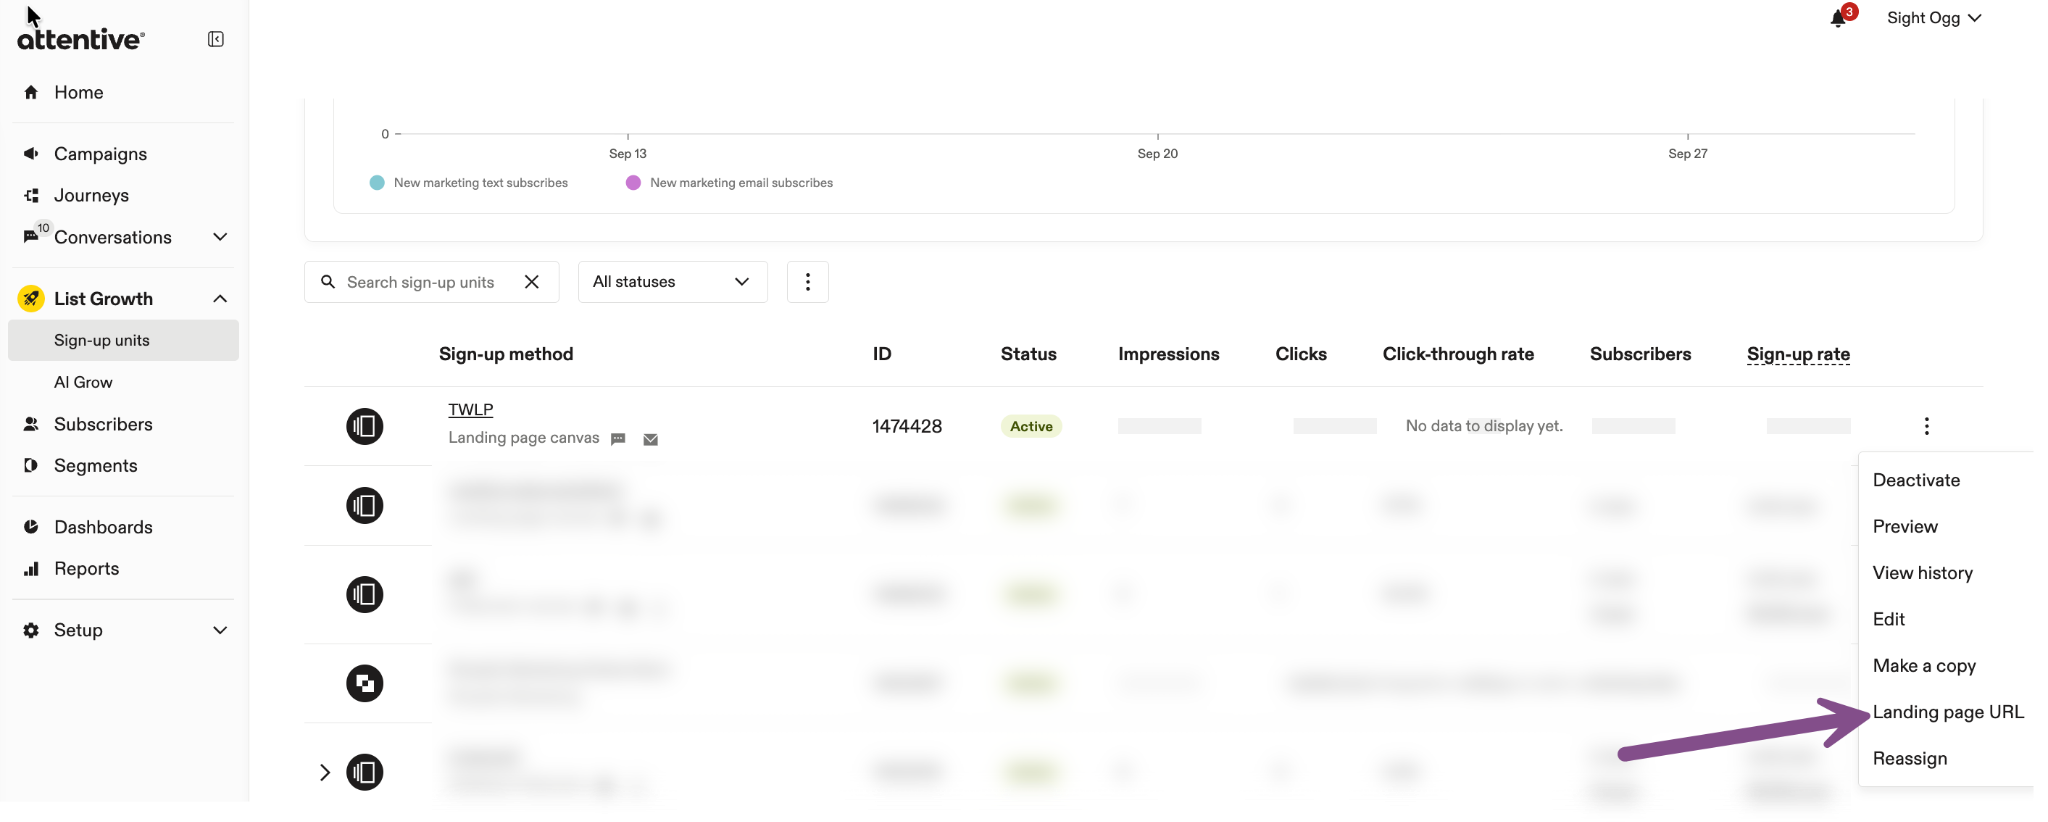
Task: Click the Segments icon
Action: click(x=31, y=465)
